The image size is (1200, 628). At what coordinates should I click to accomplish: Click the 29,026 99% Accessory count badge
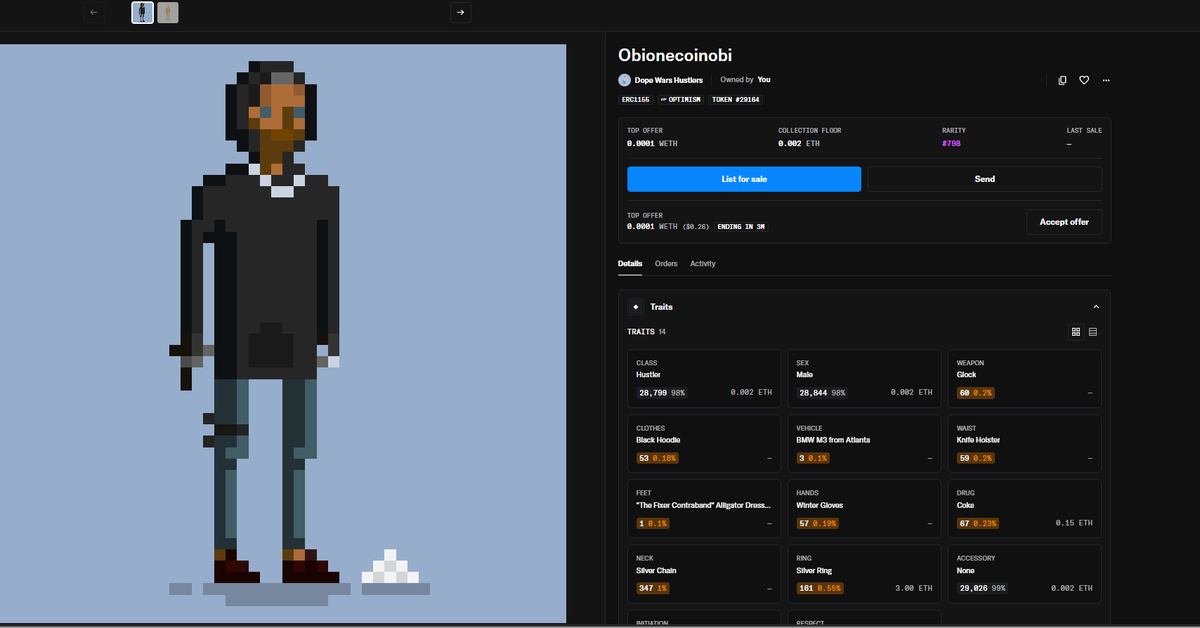tap(981, 588)
